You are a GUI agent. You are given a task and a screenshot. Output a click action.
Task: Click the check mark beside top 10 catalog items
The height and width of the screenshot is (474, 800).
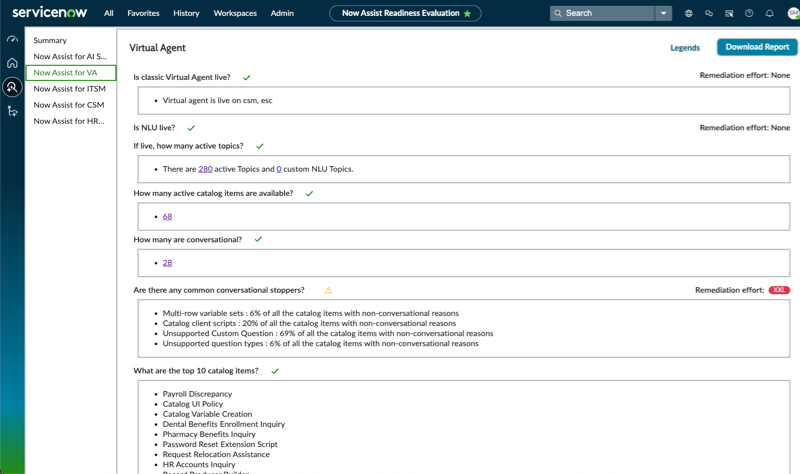pos(275,371)
